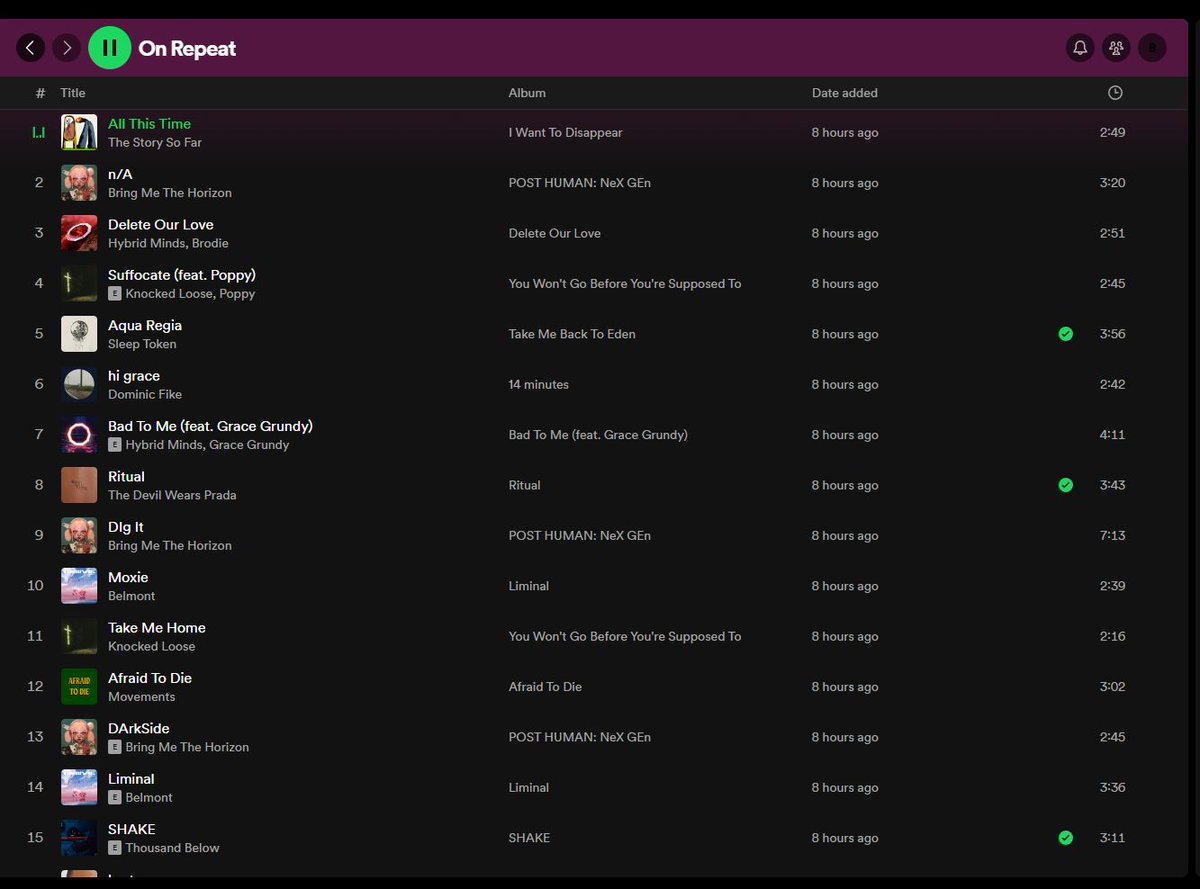
Task: Open artist Thousand Below
Action: coord(172,848)
